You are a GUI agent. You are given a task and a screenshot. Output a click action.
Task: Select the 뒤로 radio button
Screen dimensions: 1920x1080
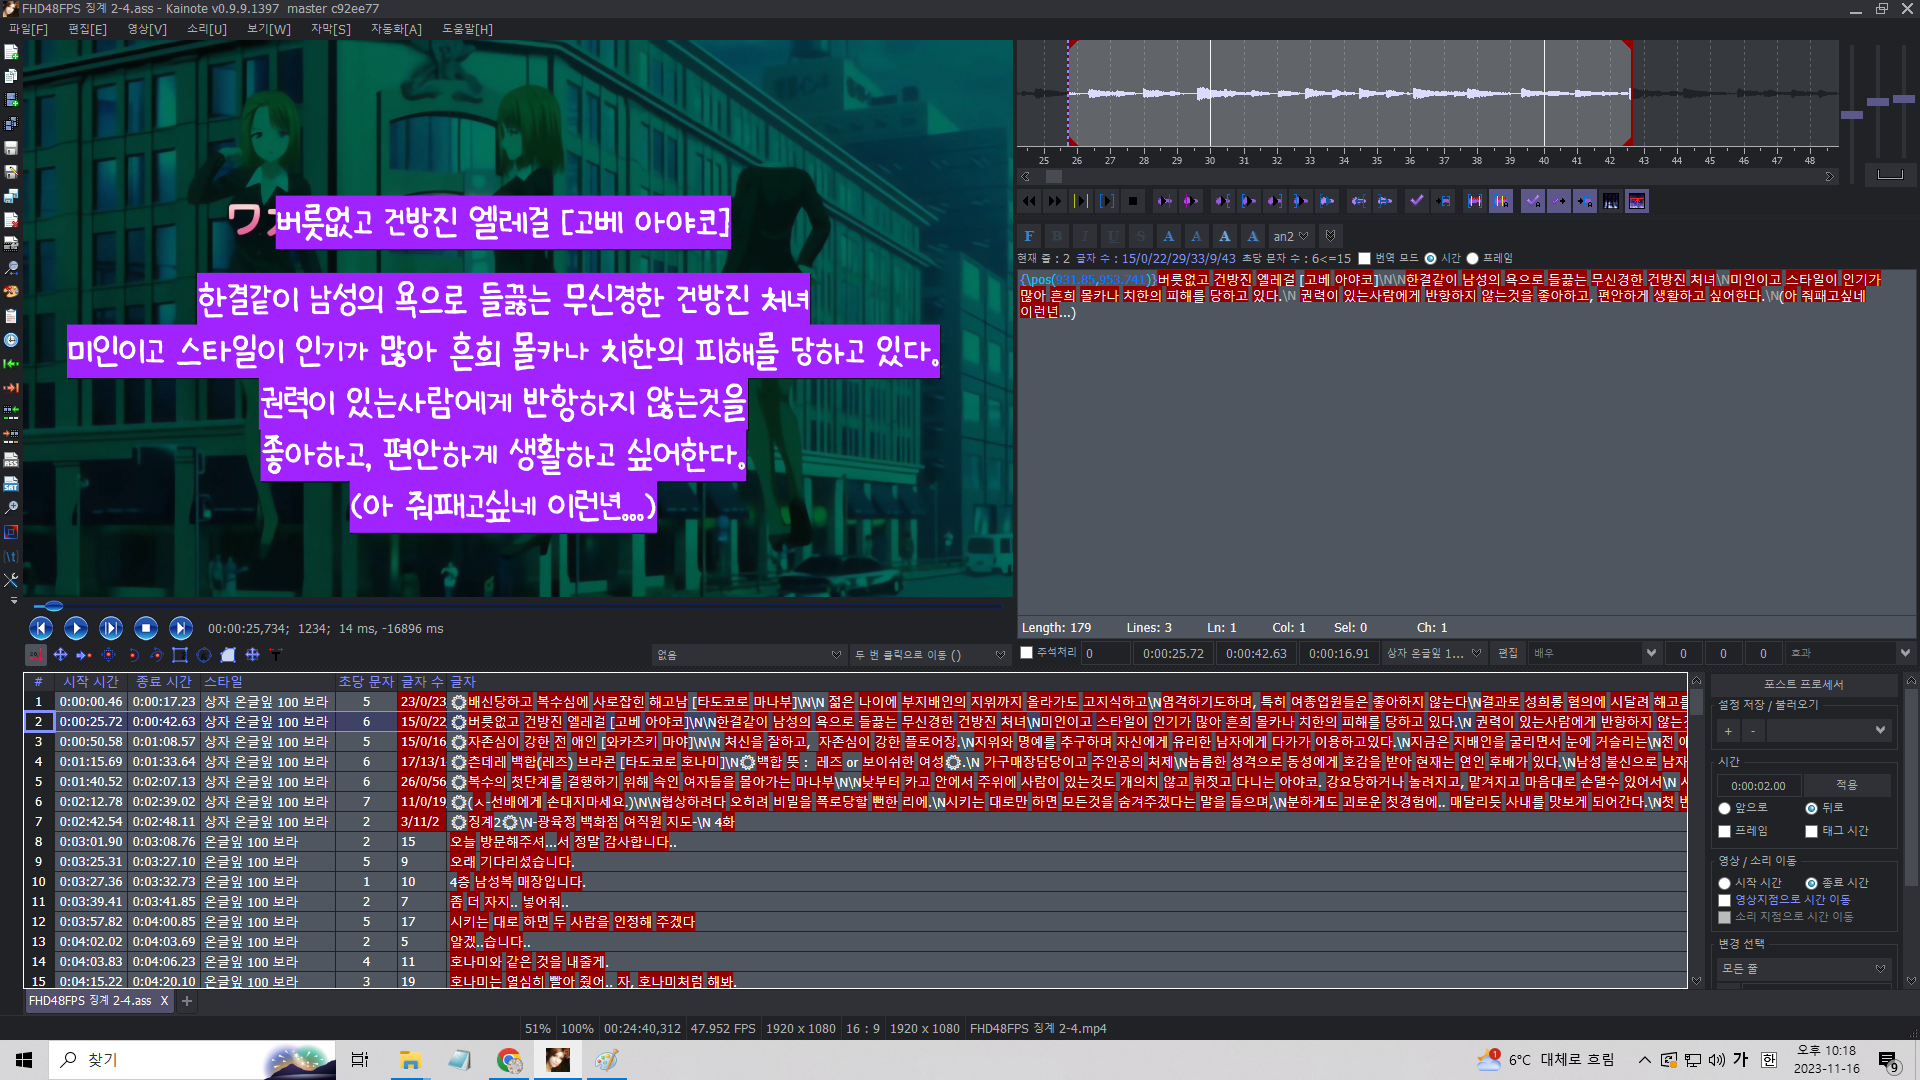[1811, 808]
